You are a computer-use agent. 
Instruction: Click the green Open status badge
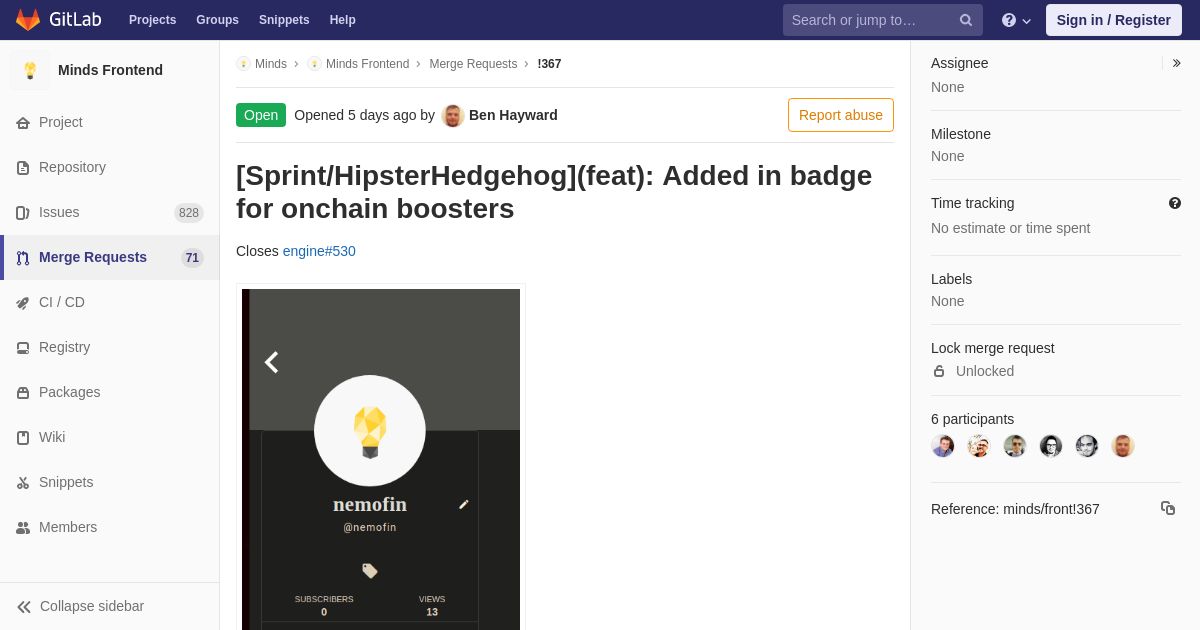pyautogui.click(x=261, y=115)
